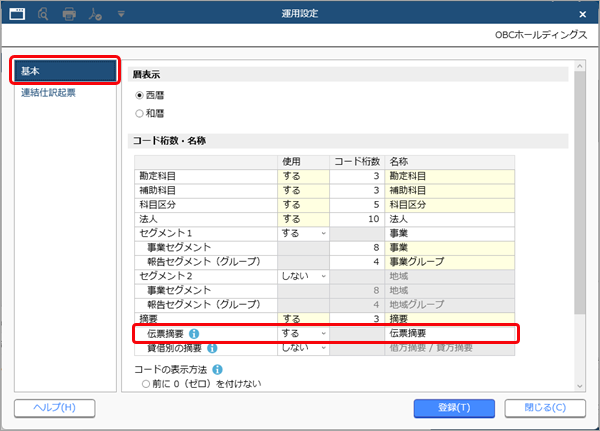Click 事業セグメント コード桁数 8 under セグメント1
This screenshot has height=431, width=600.
(357, 248)
